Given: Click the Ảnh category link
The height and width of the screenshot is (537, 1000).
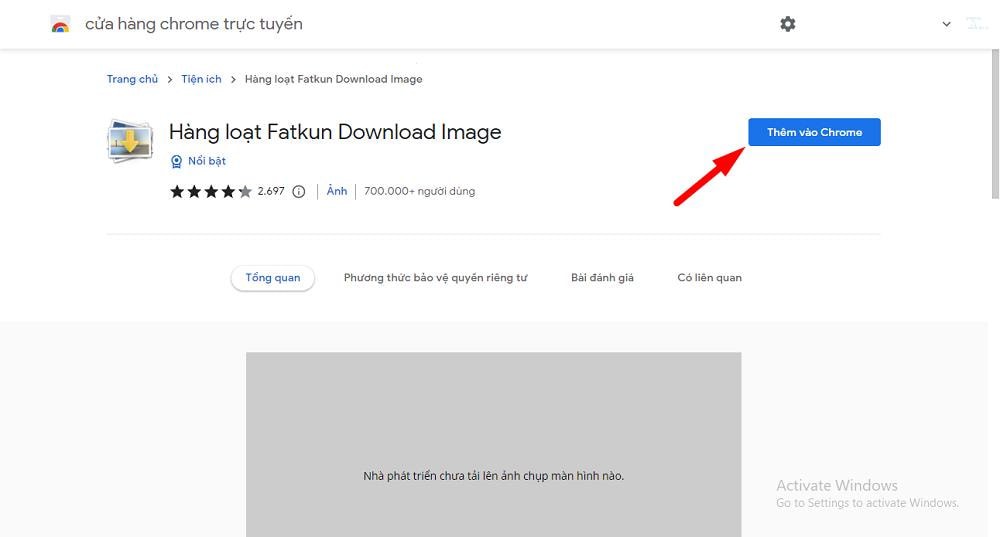Looking at the screenshot, I should click(337, 191).
